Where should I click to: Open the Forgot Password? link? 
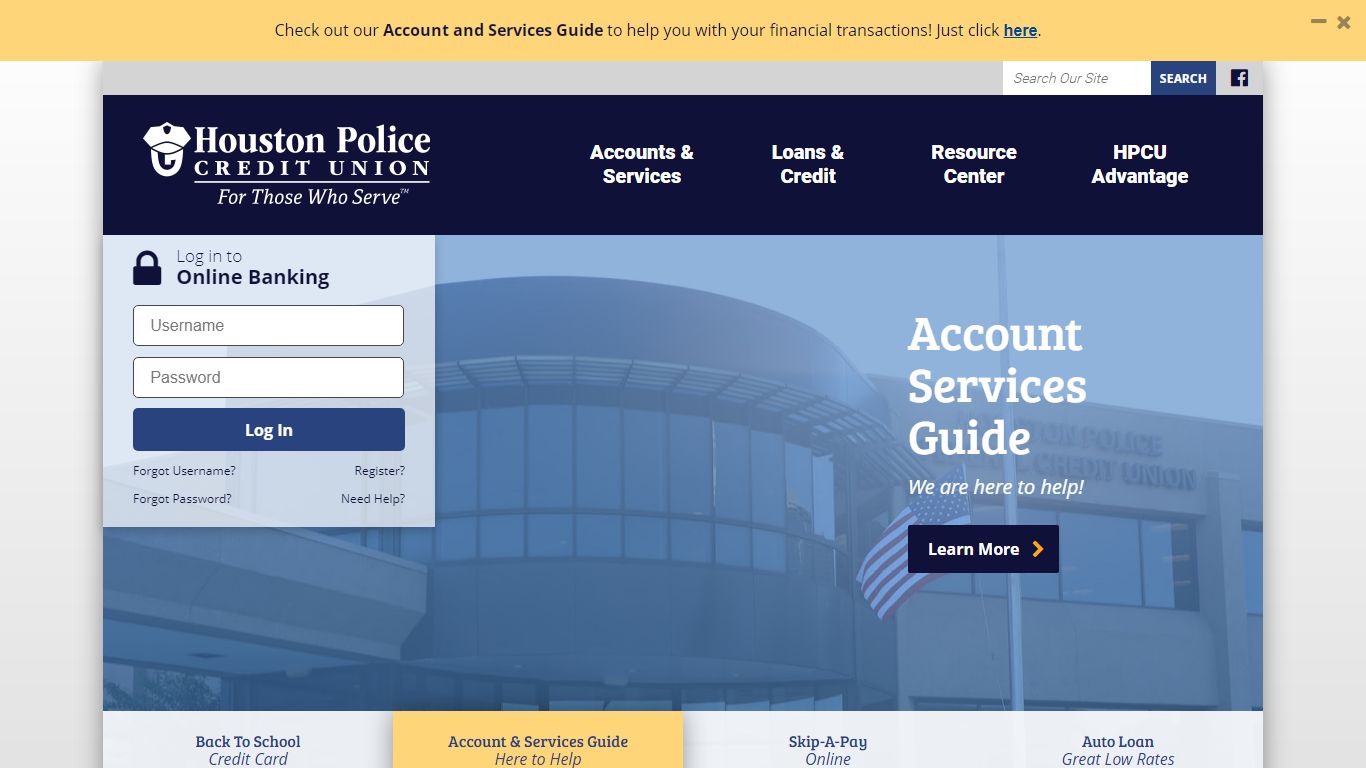[x=182, y=499]
